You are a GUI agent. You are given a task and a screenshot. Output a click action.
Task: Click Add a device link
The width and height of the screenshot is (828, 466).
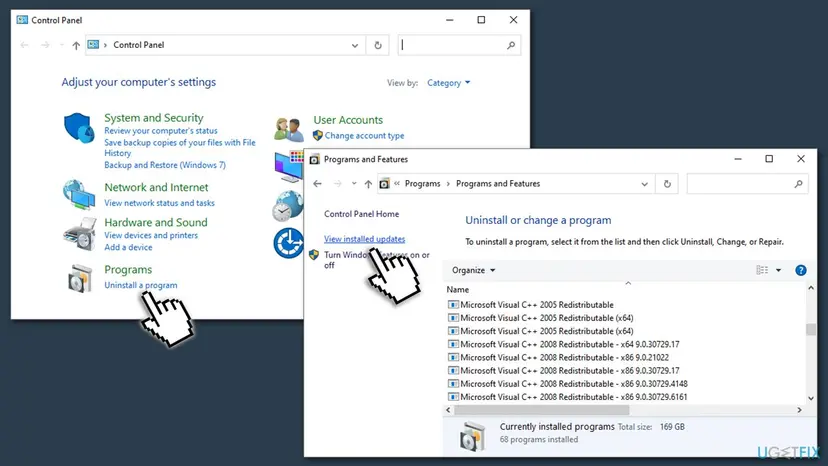(128, 247)
